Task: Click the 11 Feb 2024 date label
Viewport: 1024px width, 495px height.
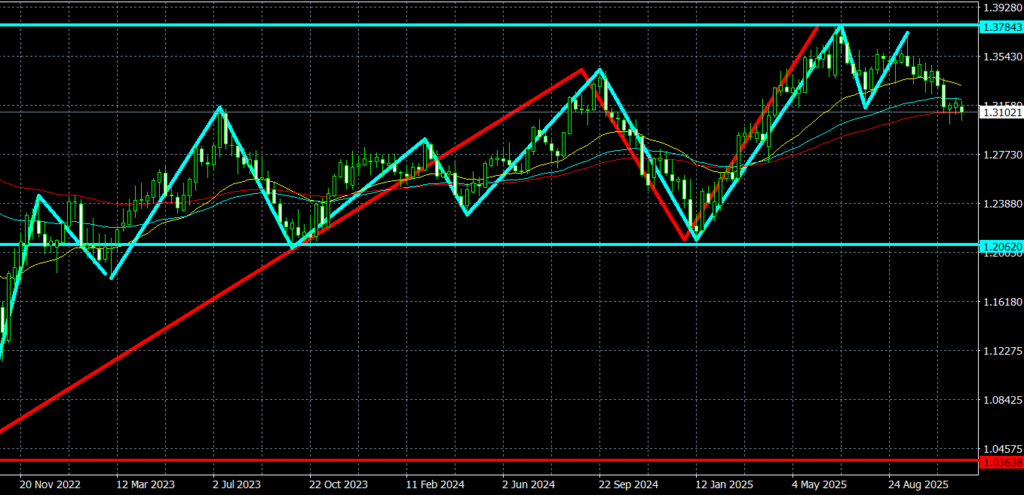Action: tap(436, 481)
